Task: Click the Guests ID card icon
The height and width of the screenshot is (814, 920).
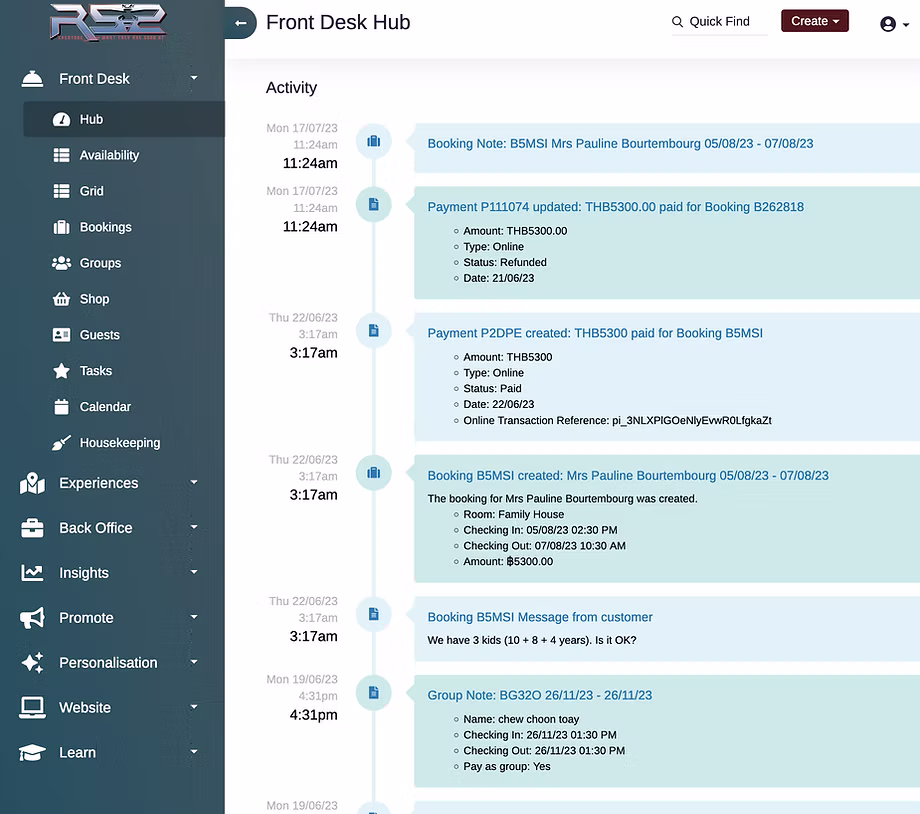Action: coord(61,335)
